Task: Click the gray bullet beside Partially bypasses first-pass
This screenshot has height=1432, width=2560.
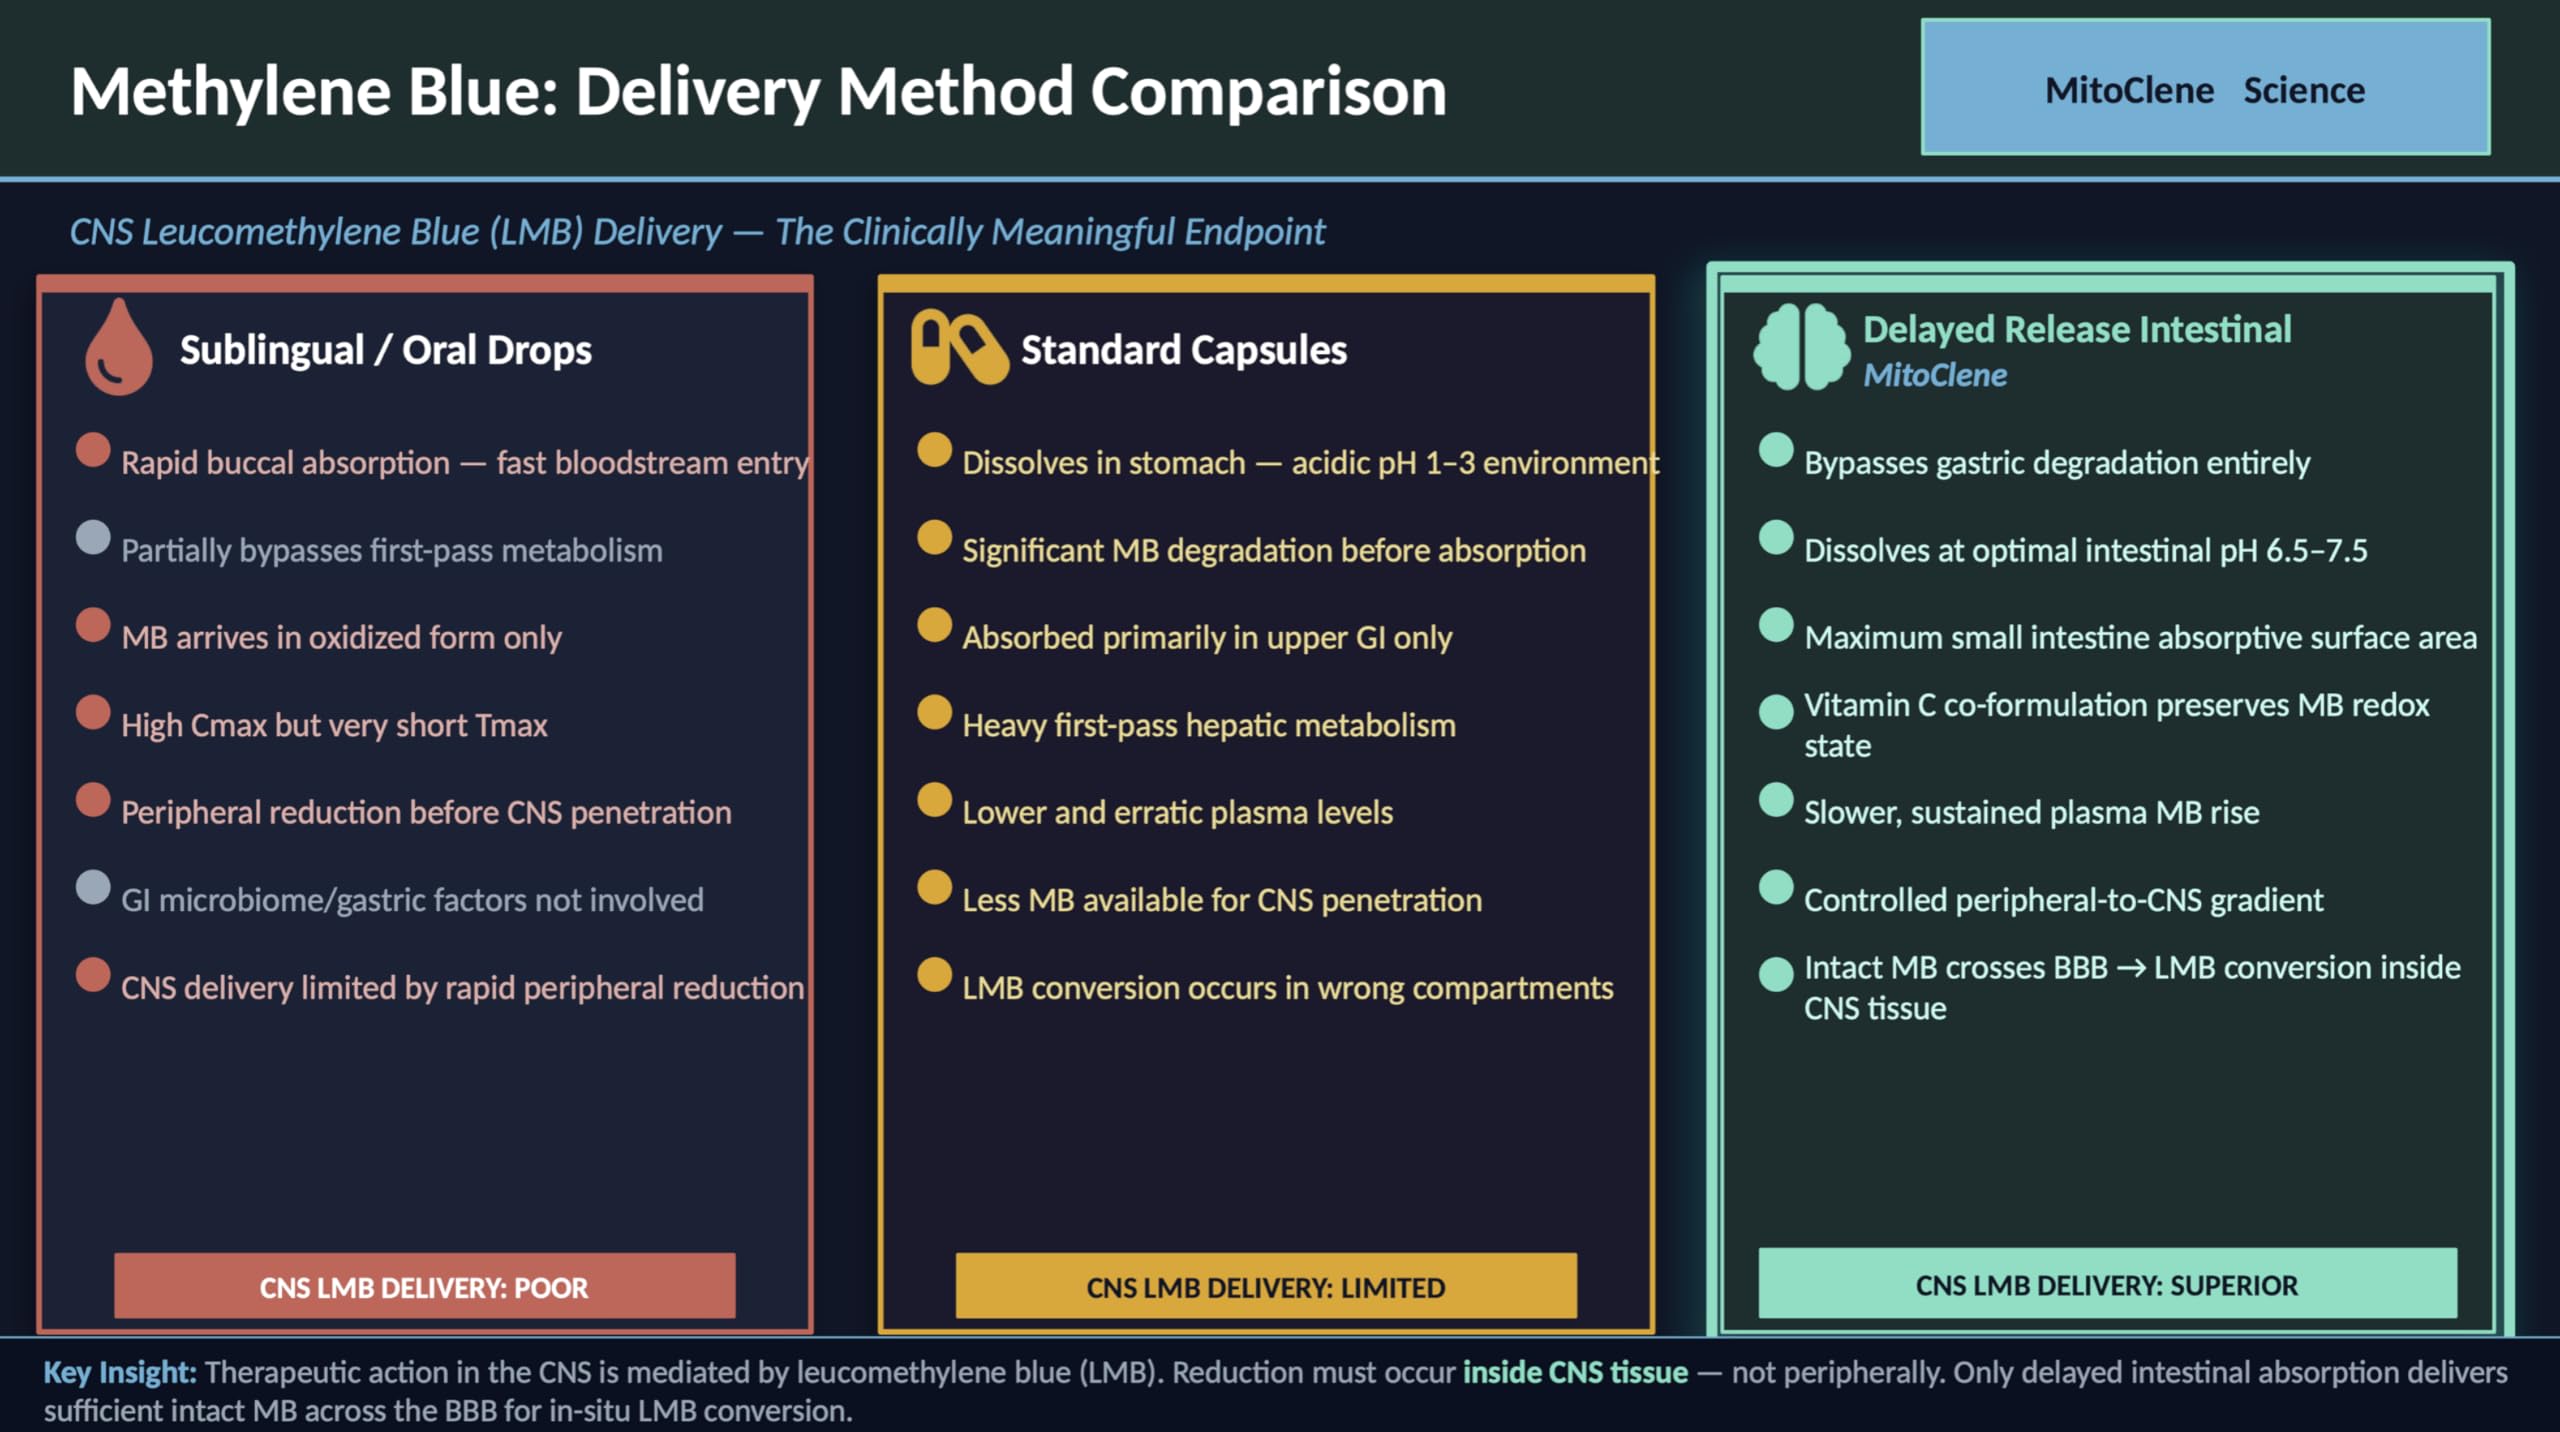Action: point(93,537)
